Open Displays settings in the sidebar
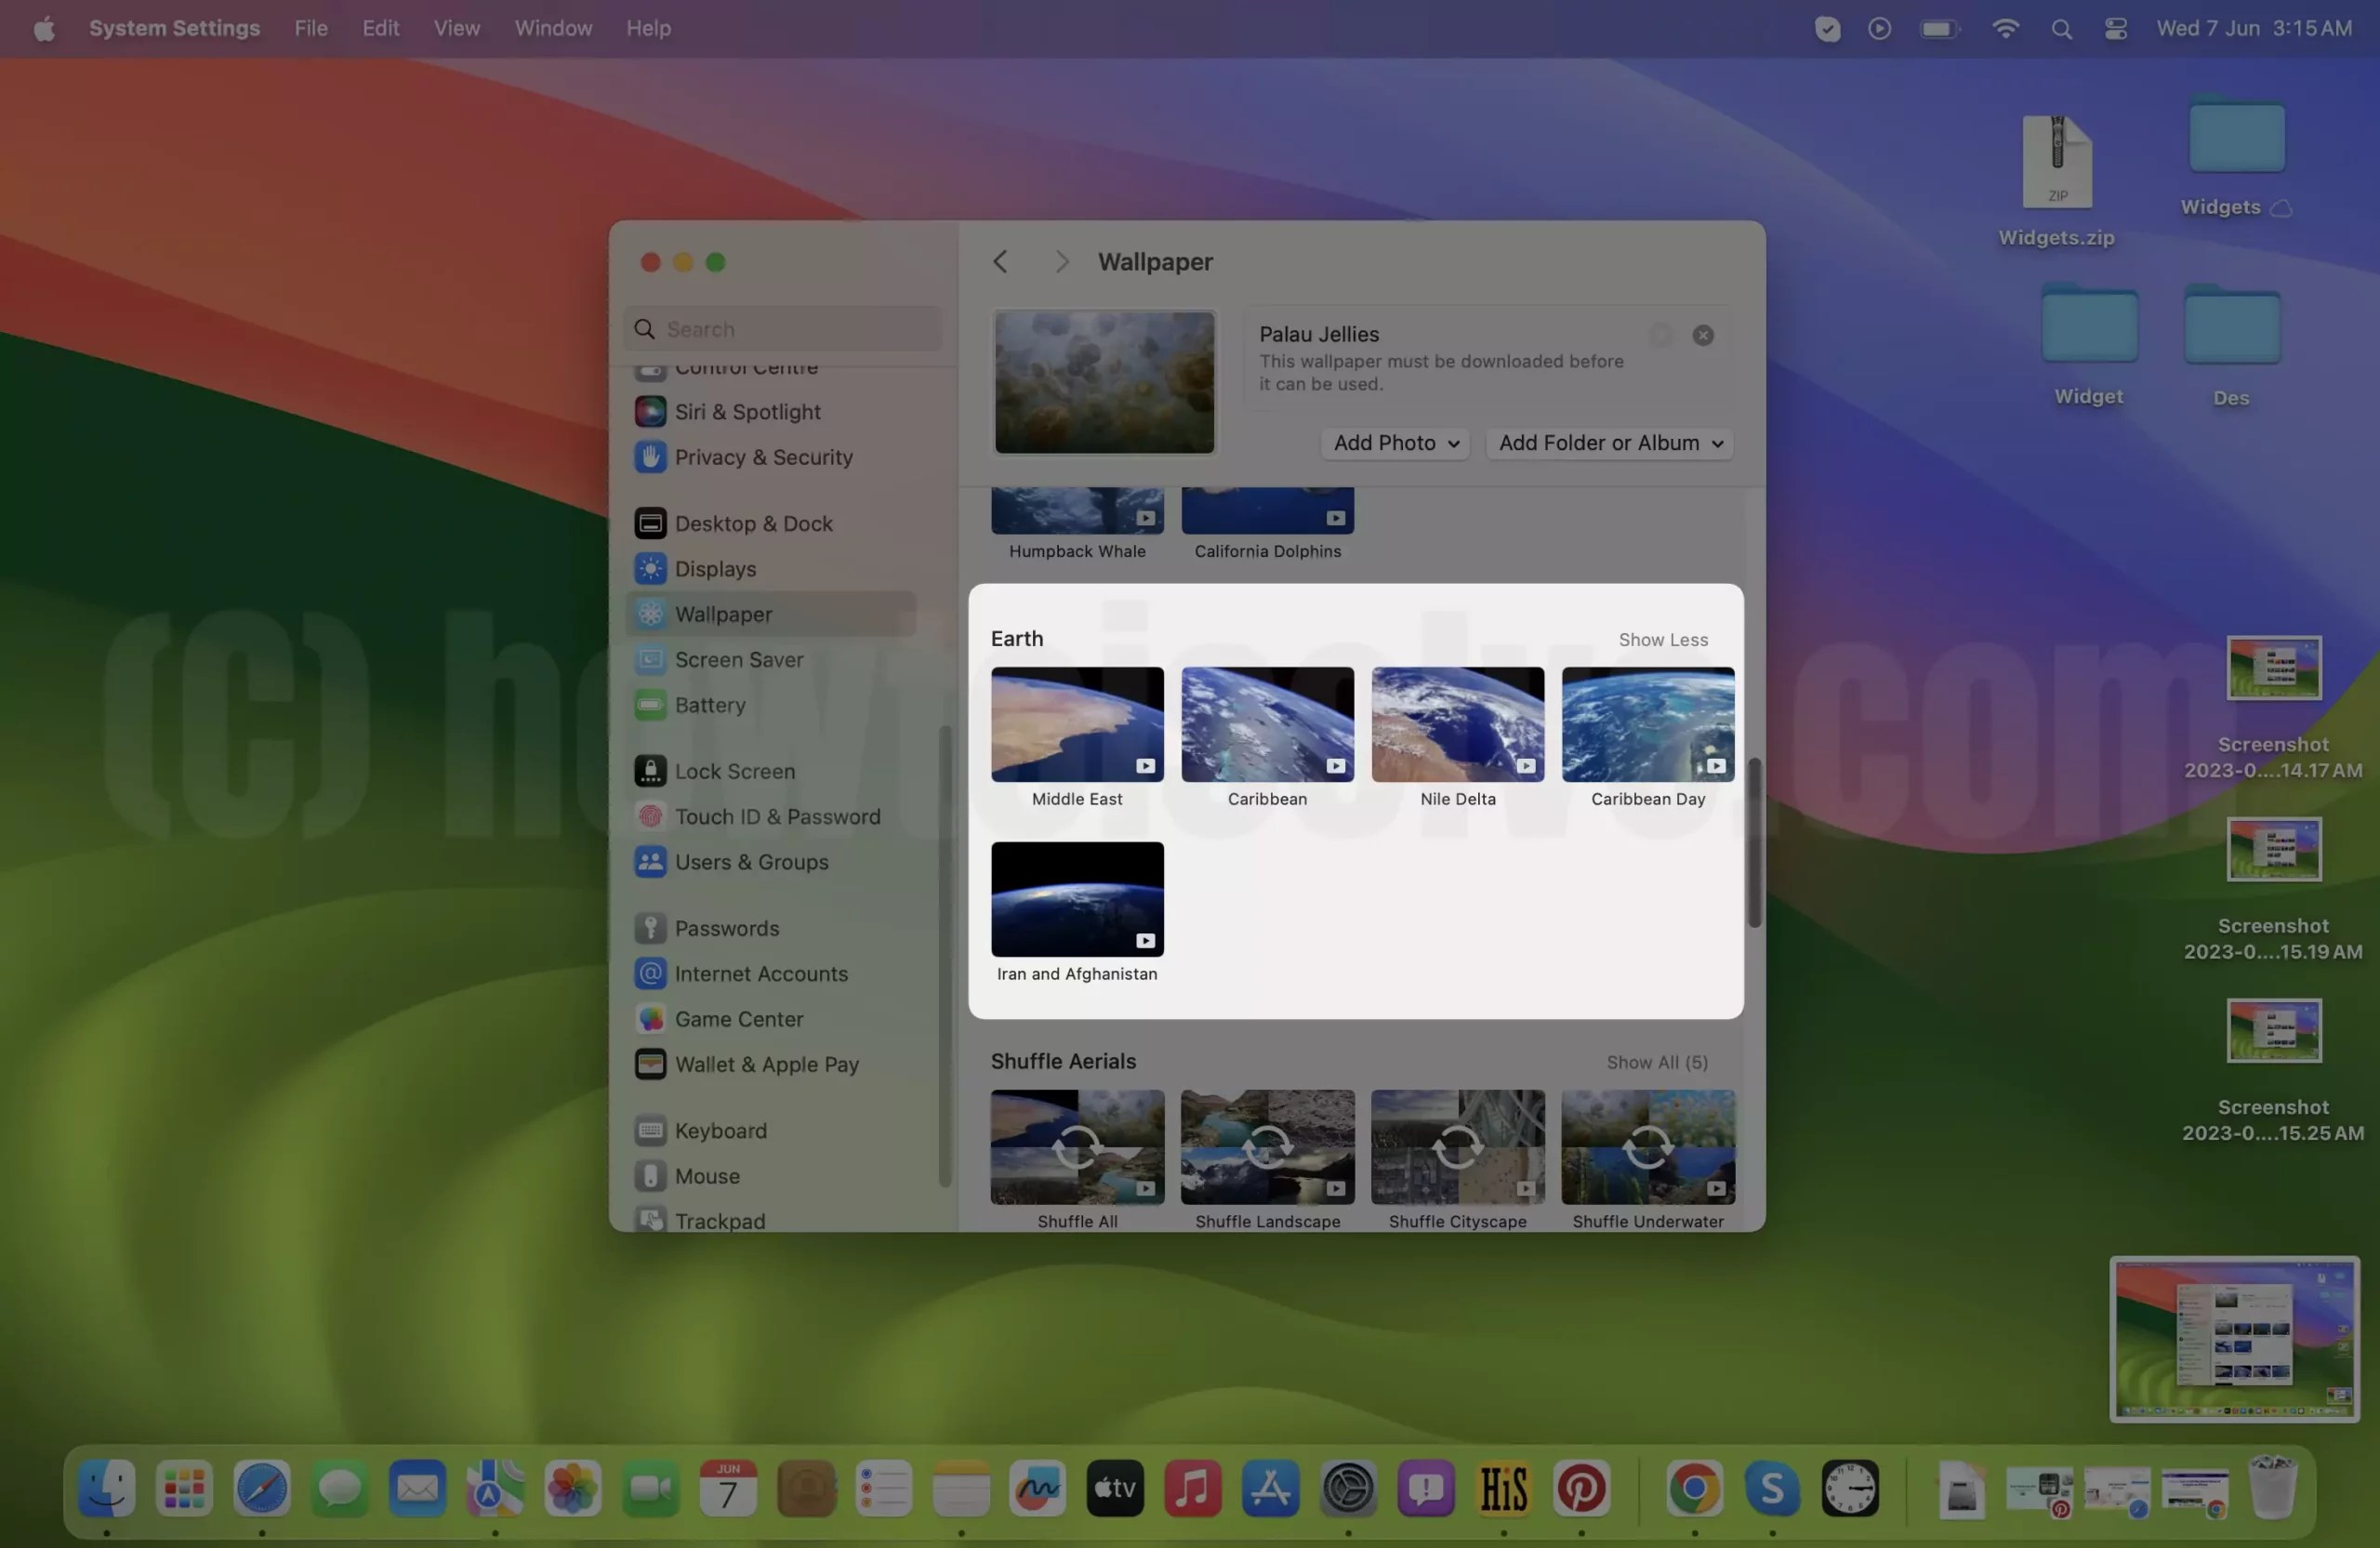 pos(717,568)
